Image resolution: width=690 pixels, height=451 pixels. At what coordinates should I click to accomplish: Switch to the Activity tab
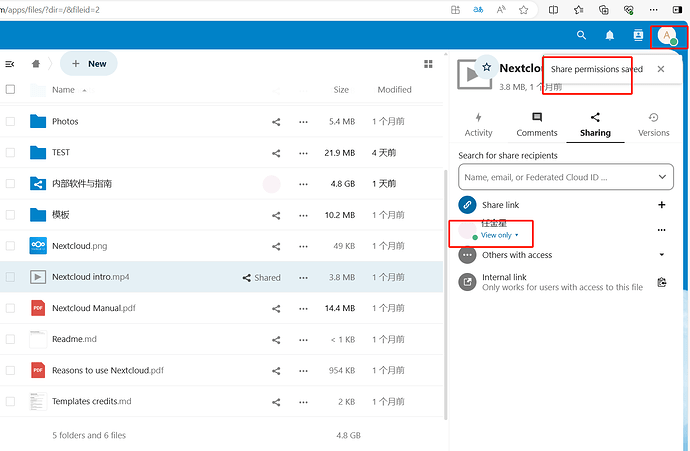coord(478,125)
